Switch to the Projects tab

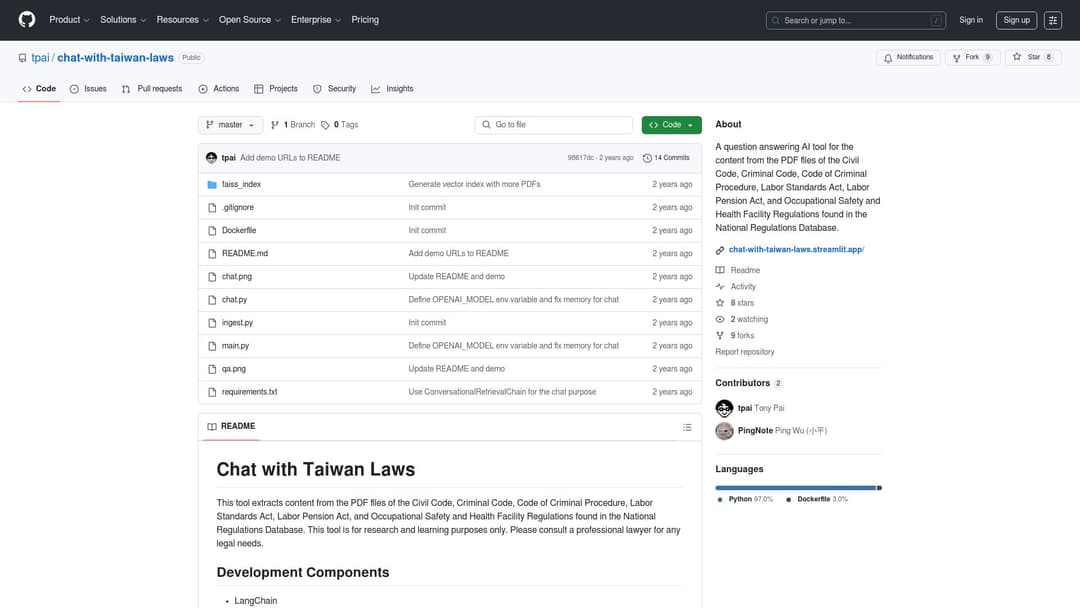click(x=276, y=89)
